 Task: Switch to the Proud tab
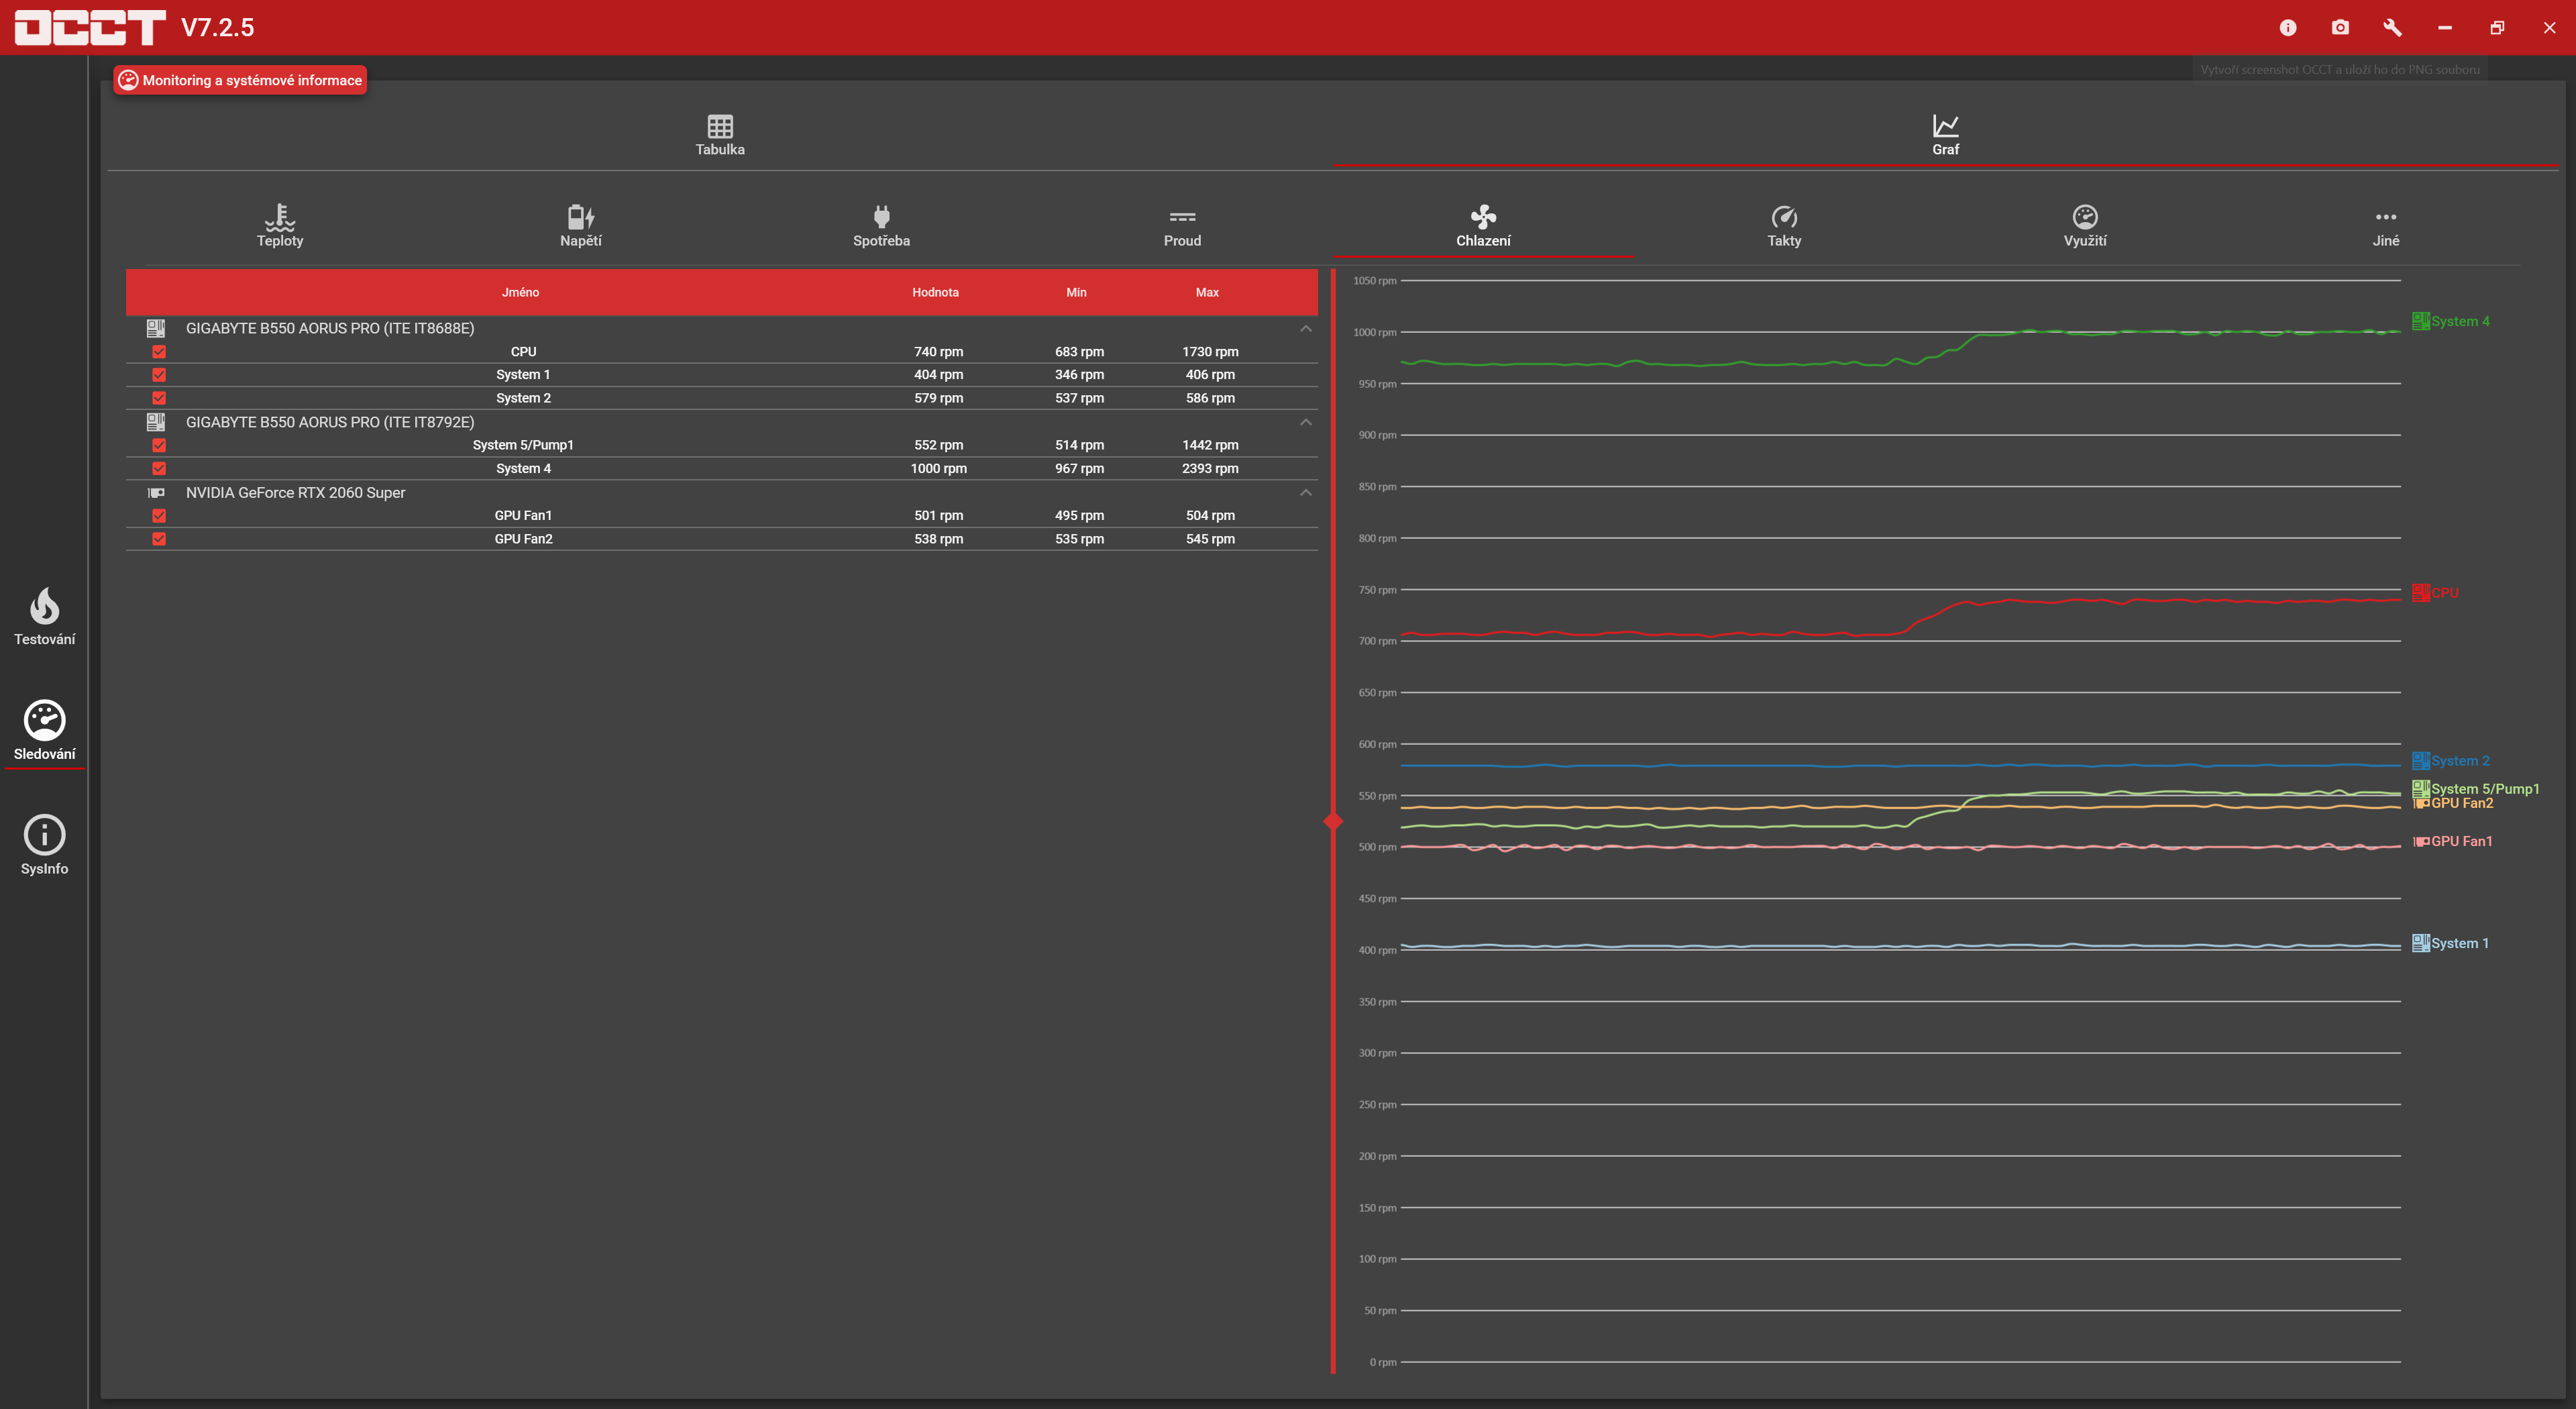pos(1182,226)
